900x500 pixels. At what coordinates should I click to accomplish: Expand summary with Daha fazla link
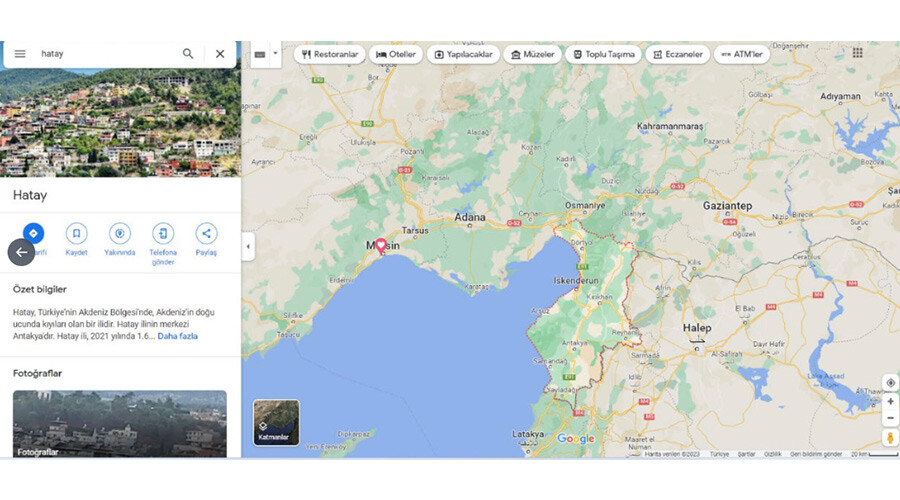(177, 336)
